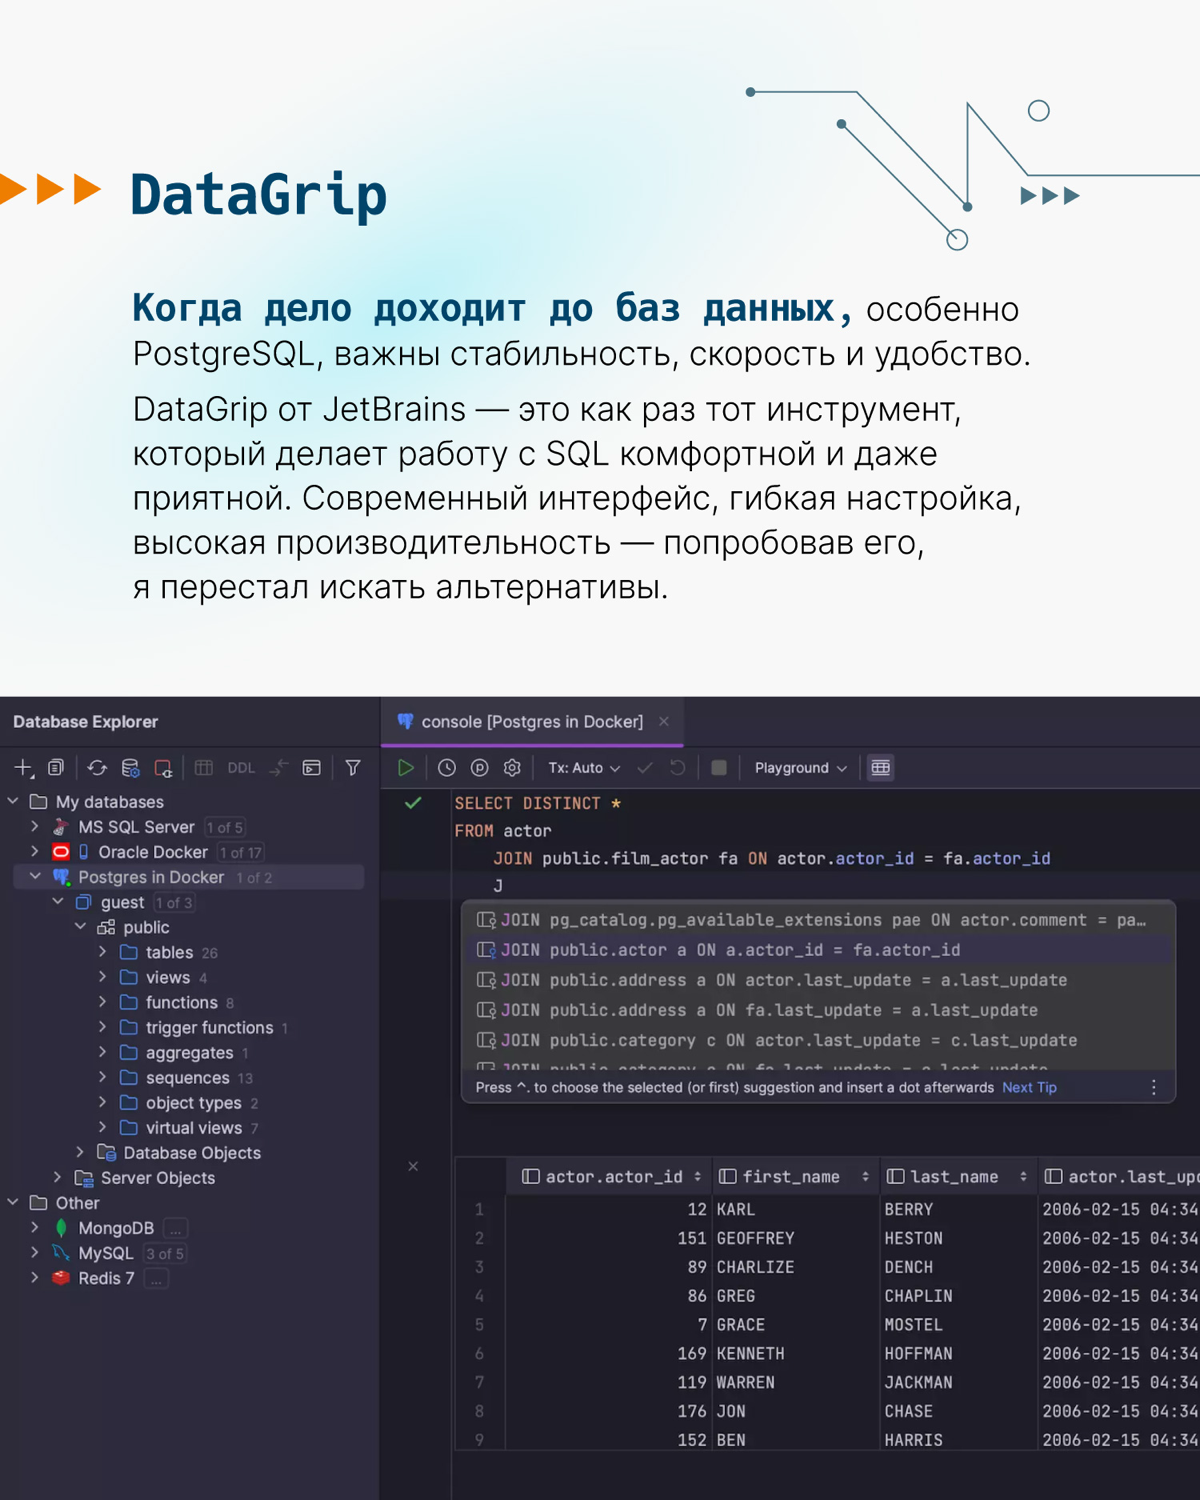
Task: Toggle sorting on last_name column
Action: [x=1022, y=1176]
